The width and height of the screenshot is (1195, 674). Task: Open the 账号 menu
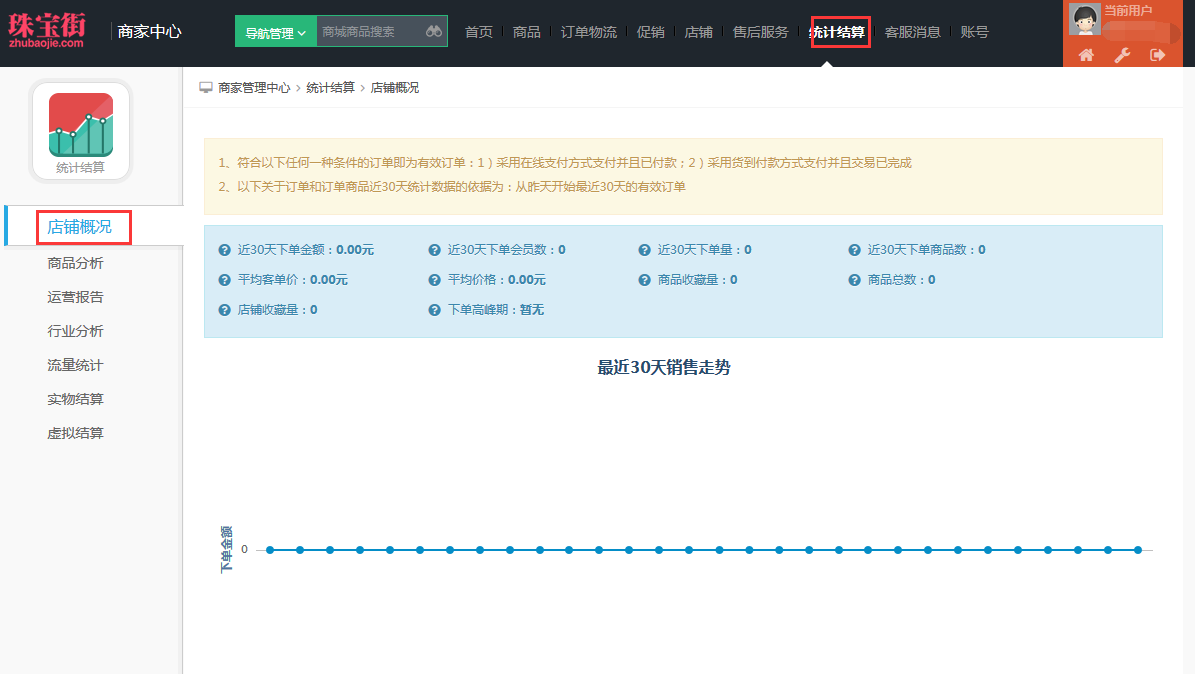coord(974,32)
